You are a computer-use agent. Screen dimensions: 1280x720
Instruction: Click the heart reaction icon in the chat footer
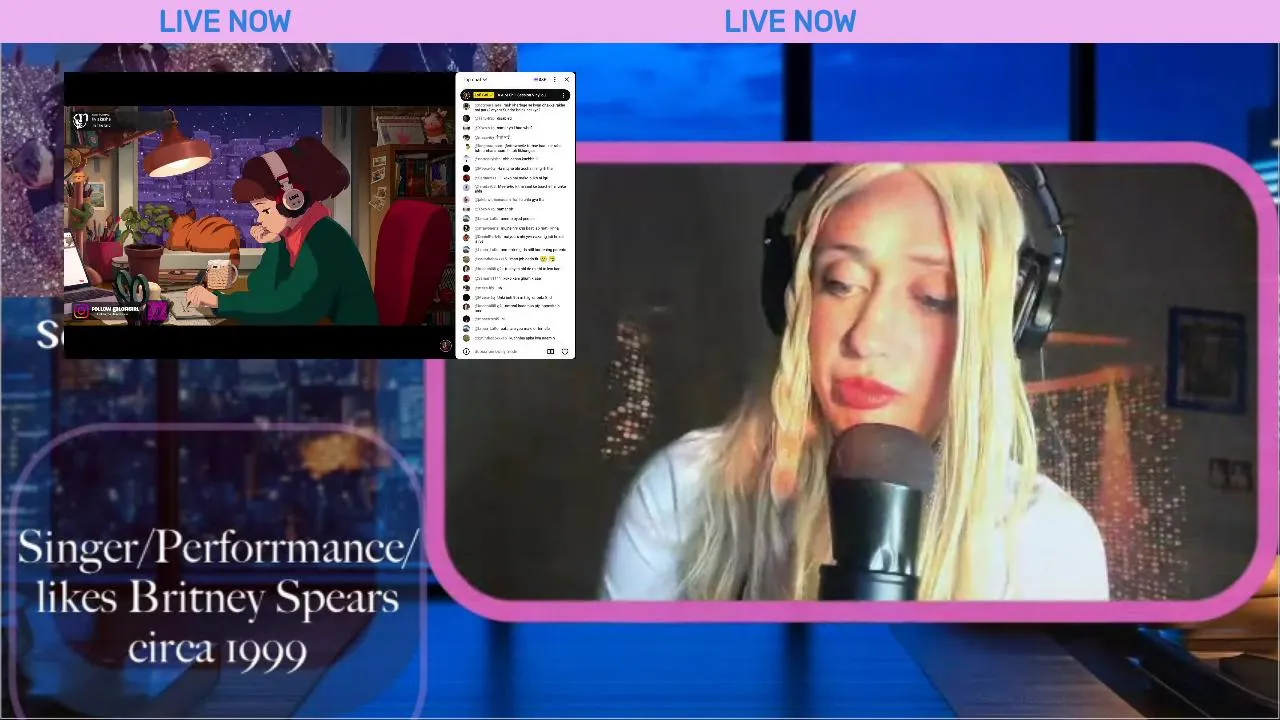coord(565,351)
